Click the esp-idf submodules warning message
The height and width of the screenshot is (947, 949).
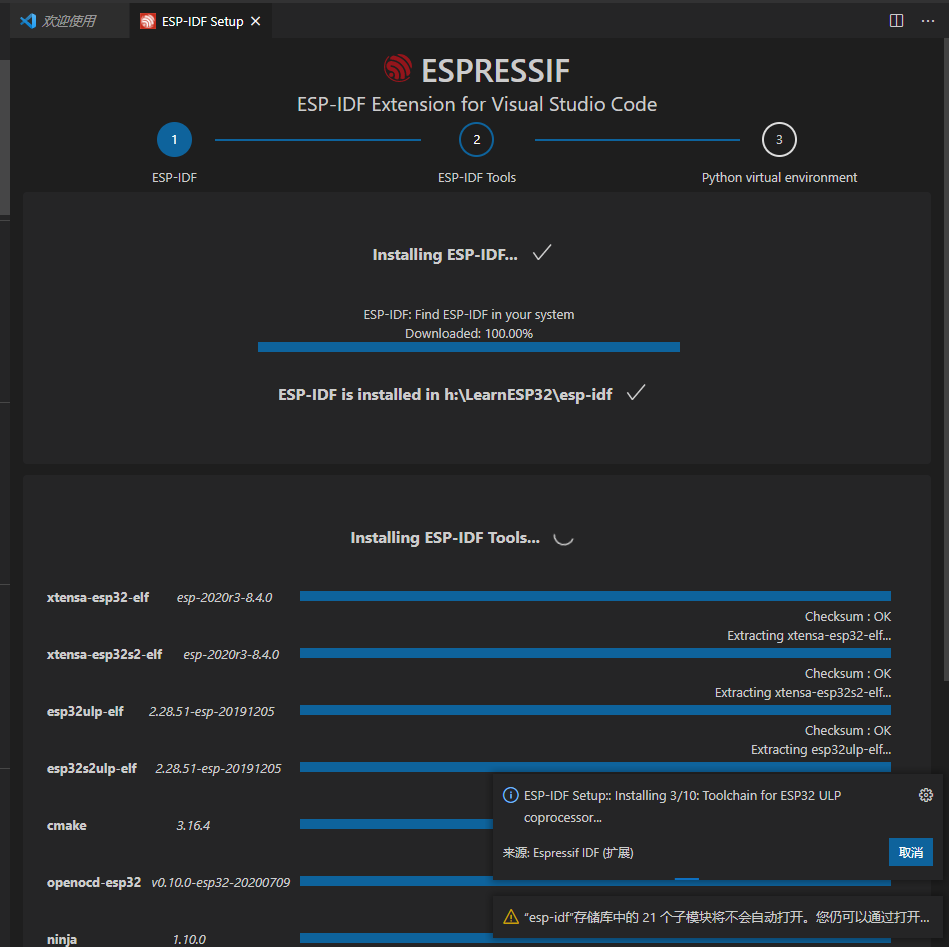726,917
